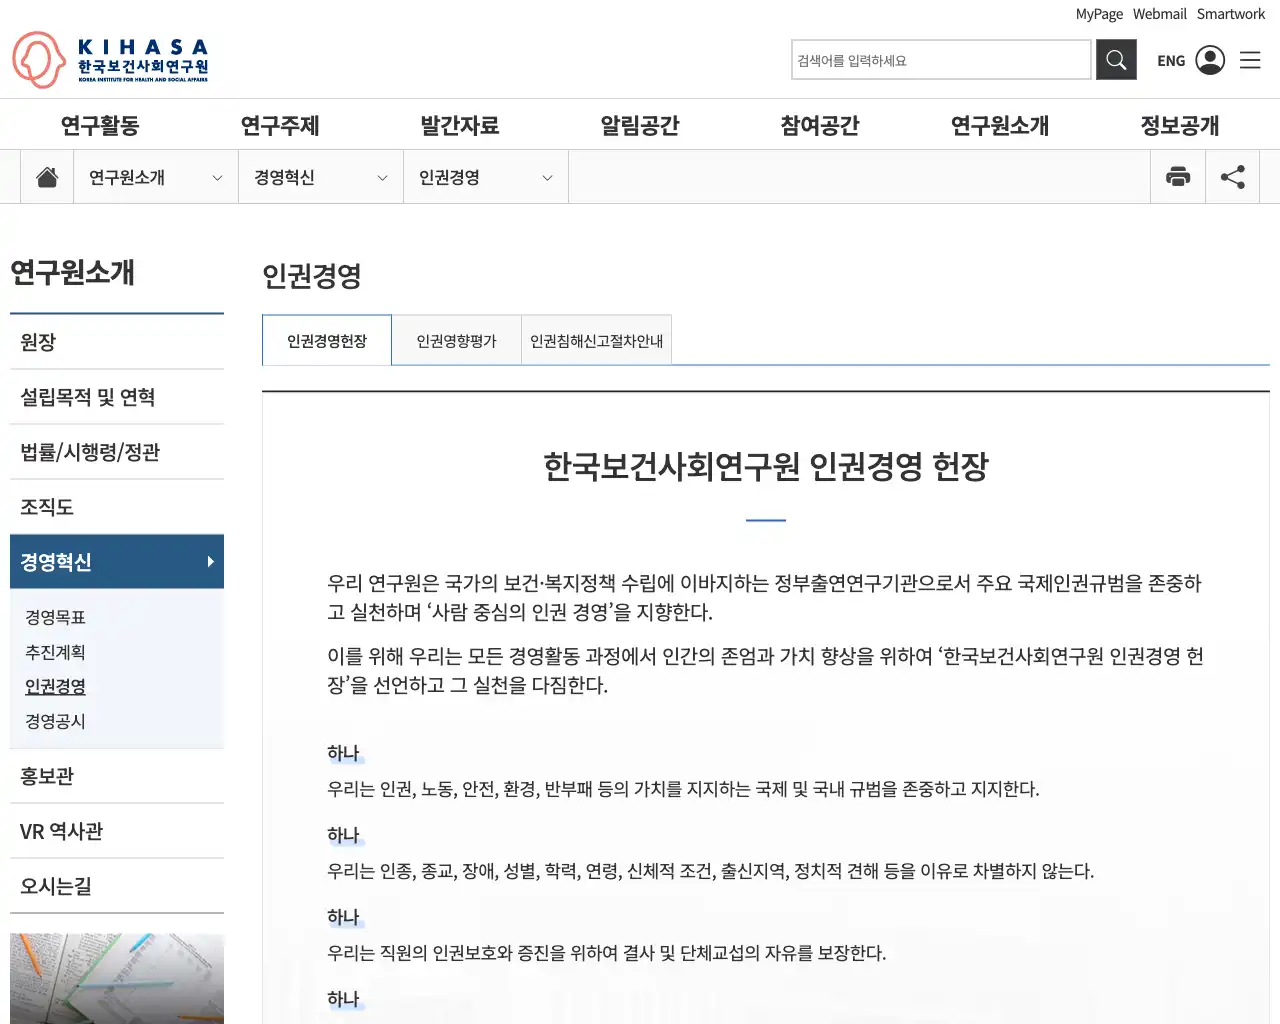Share this page via share icon
The height and width of the screenshot is (1024, 1280).
click(x=1232, y=177)
